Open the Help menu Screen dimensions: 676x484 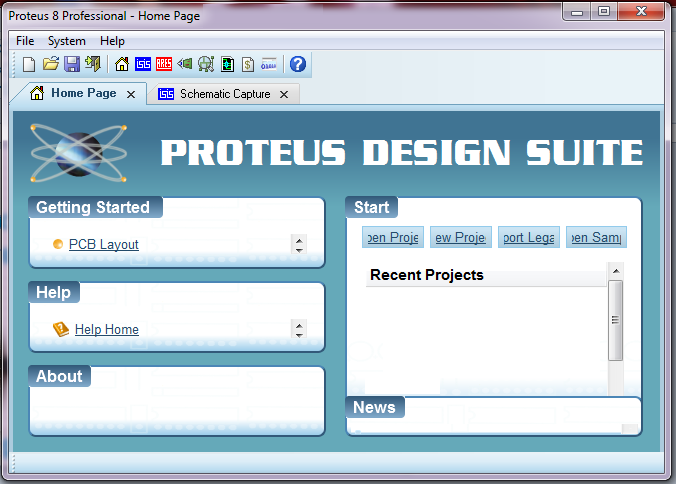[112, 41]
